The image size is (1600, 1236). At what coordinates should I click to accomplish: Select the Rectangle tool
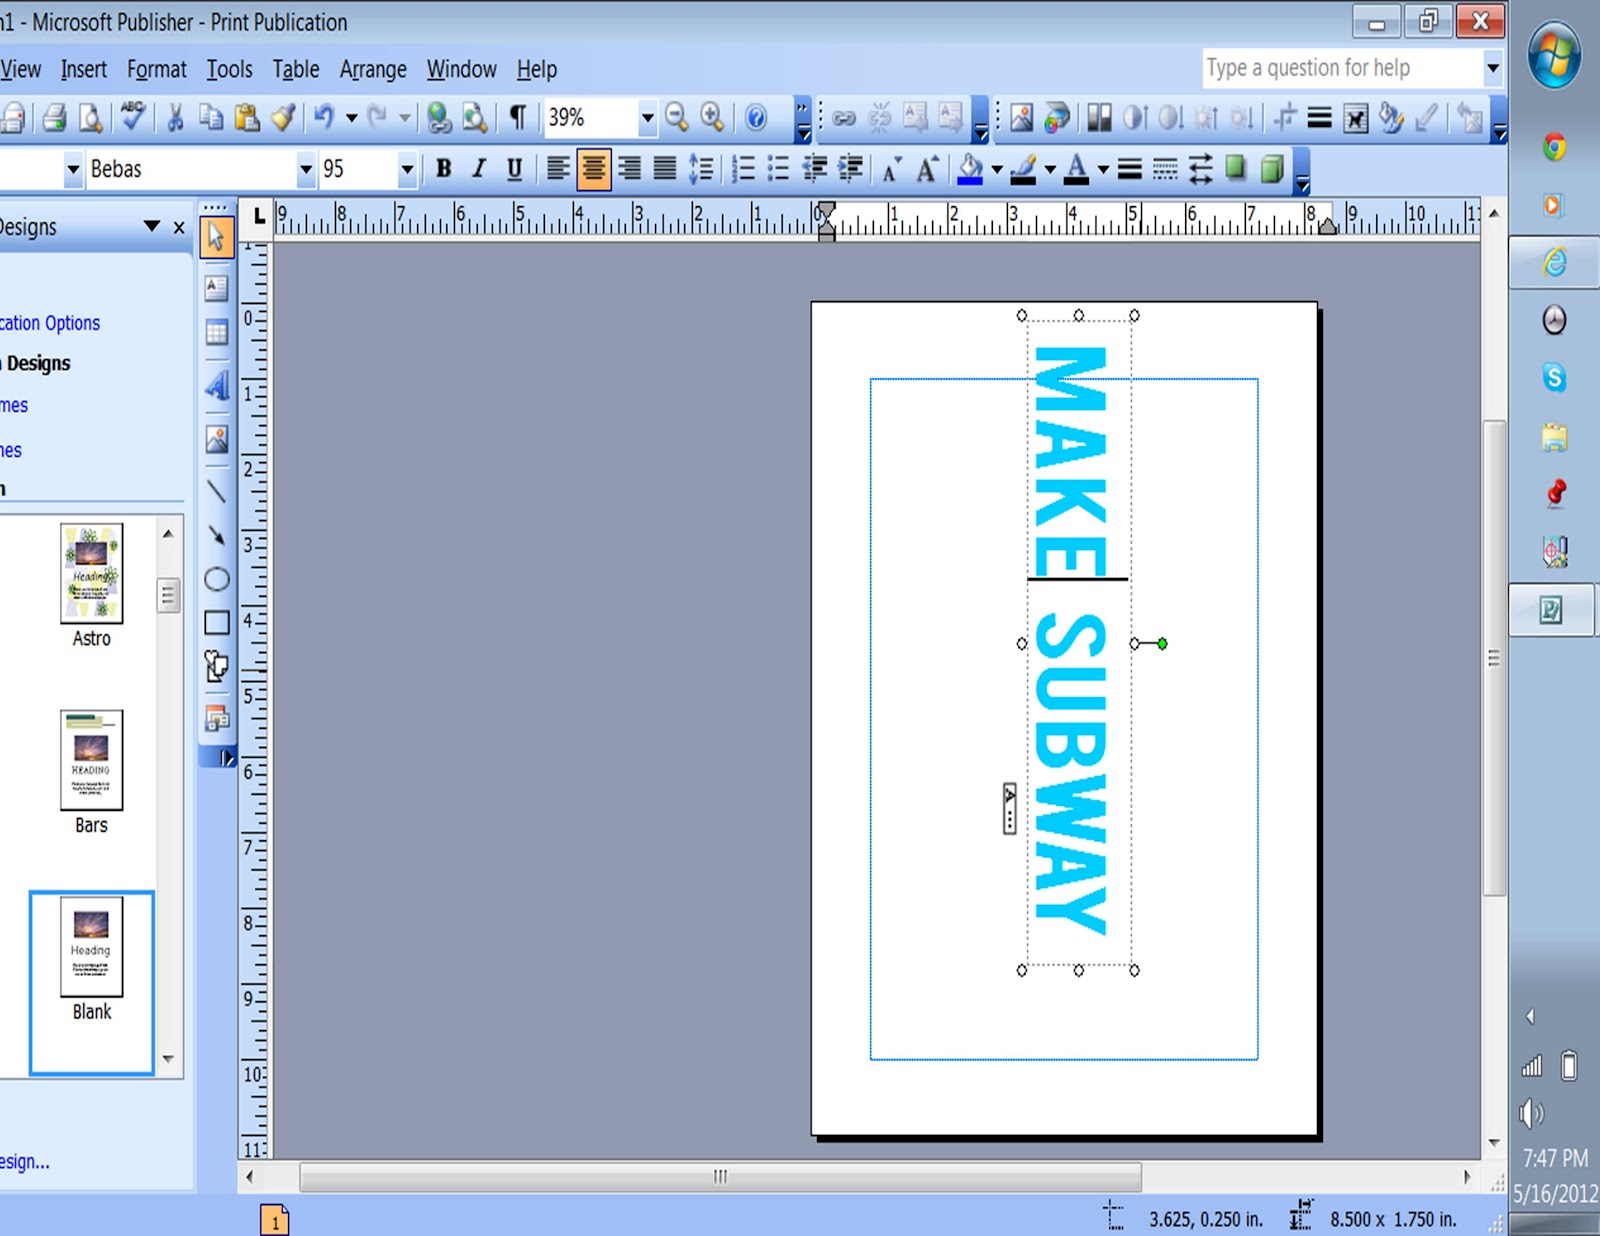(215, 622)
